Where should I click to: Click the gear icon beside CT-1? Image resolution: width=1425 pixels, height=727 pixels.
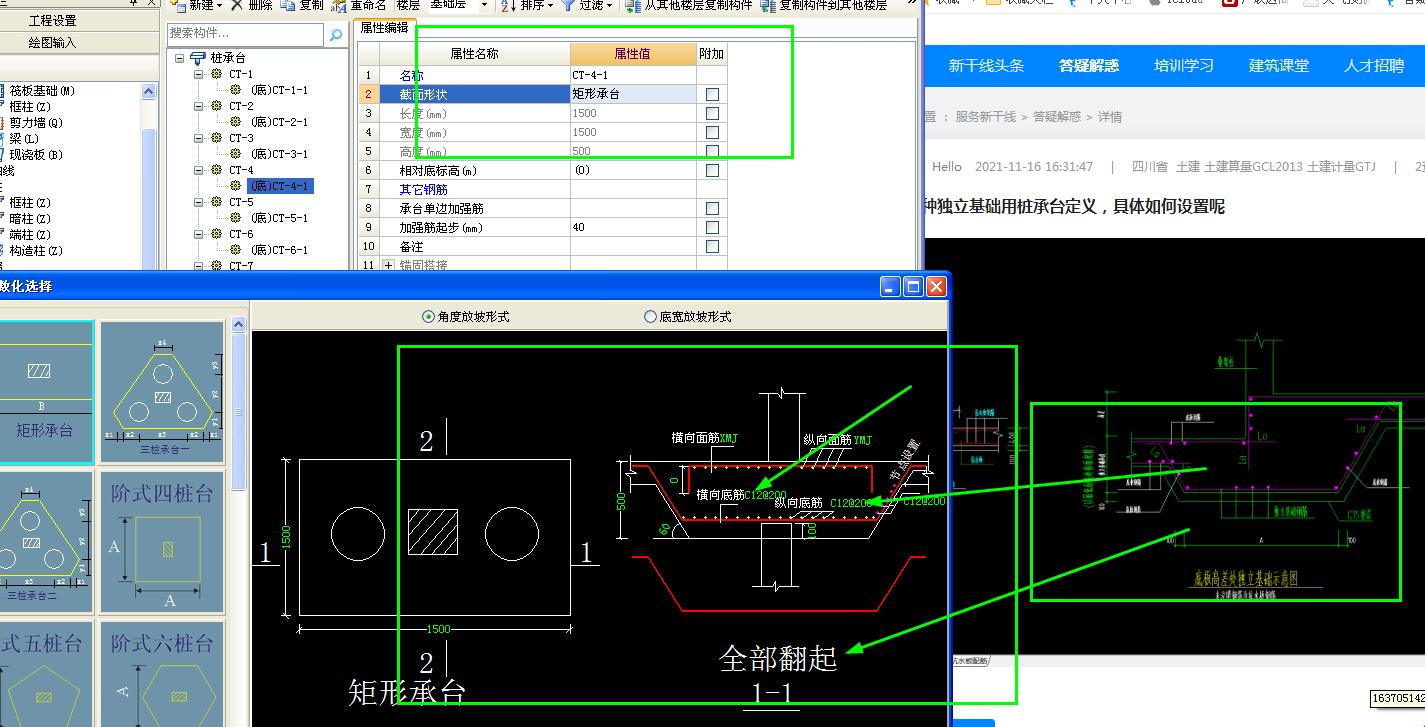click(x=217, y=74)
